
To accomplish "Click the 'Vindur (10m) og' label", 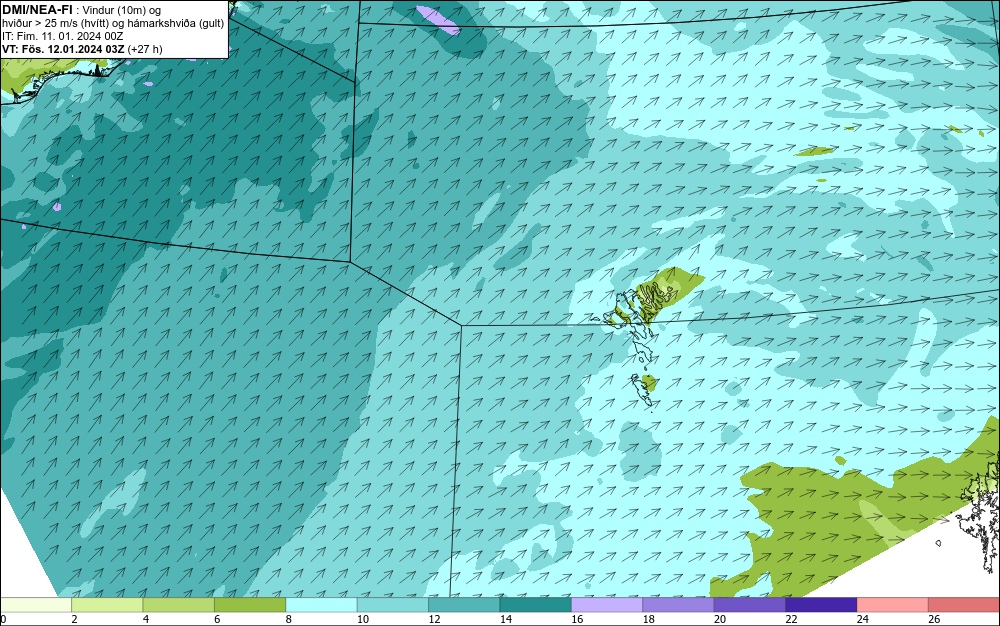I will click(121, 10).
